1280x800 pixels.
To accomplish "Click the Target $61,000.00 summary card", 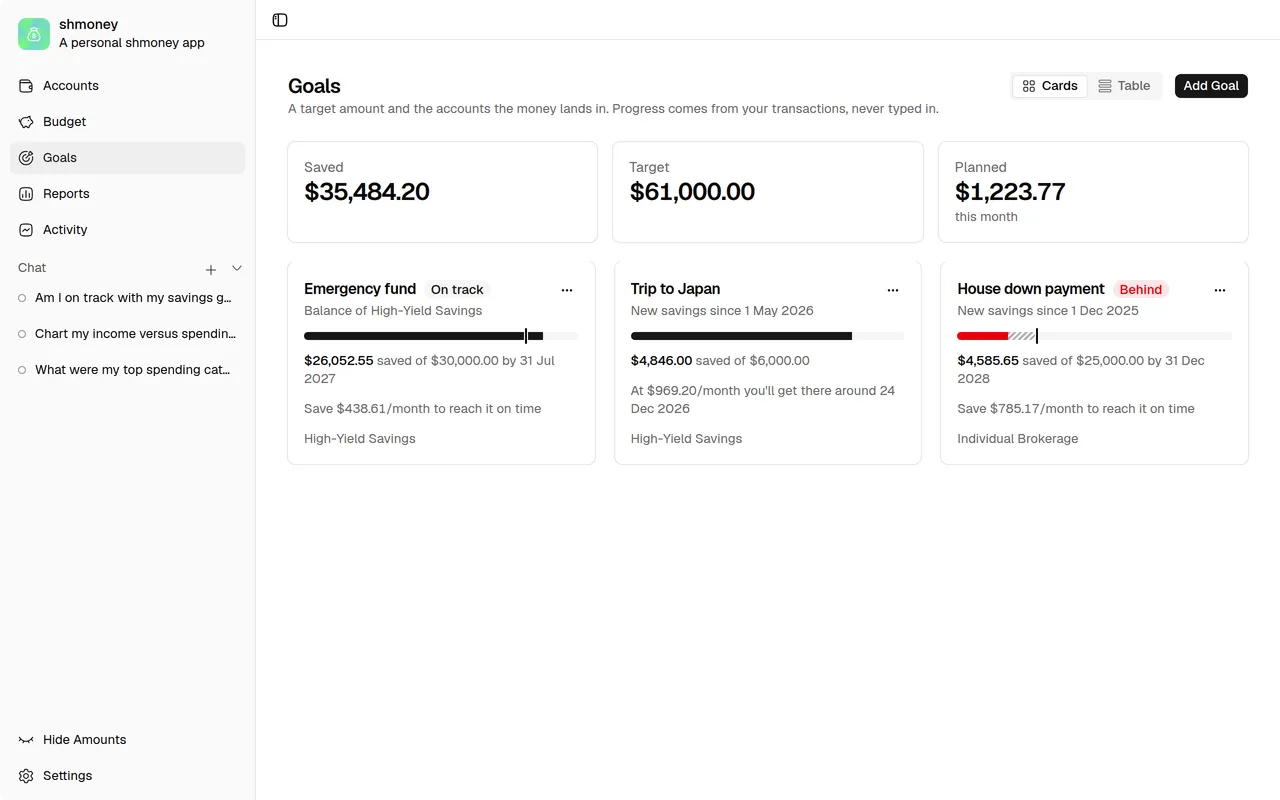I will [768, 192].
